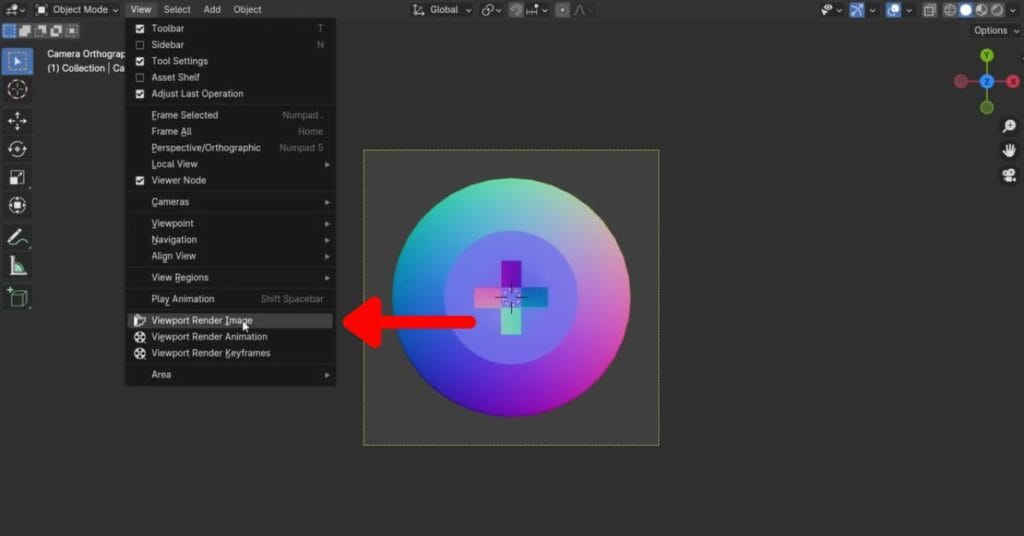
Task: Toggle camera view with camera icon
Action: (x=1009, y=175)
